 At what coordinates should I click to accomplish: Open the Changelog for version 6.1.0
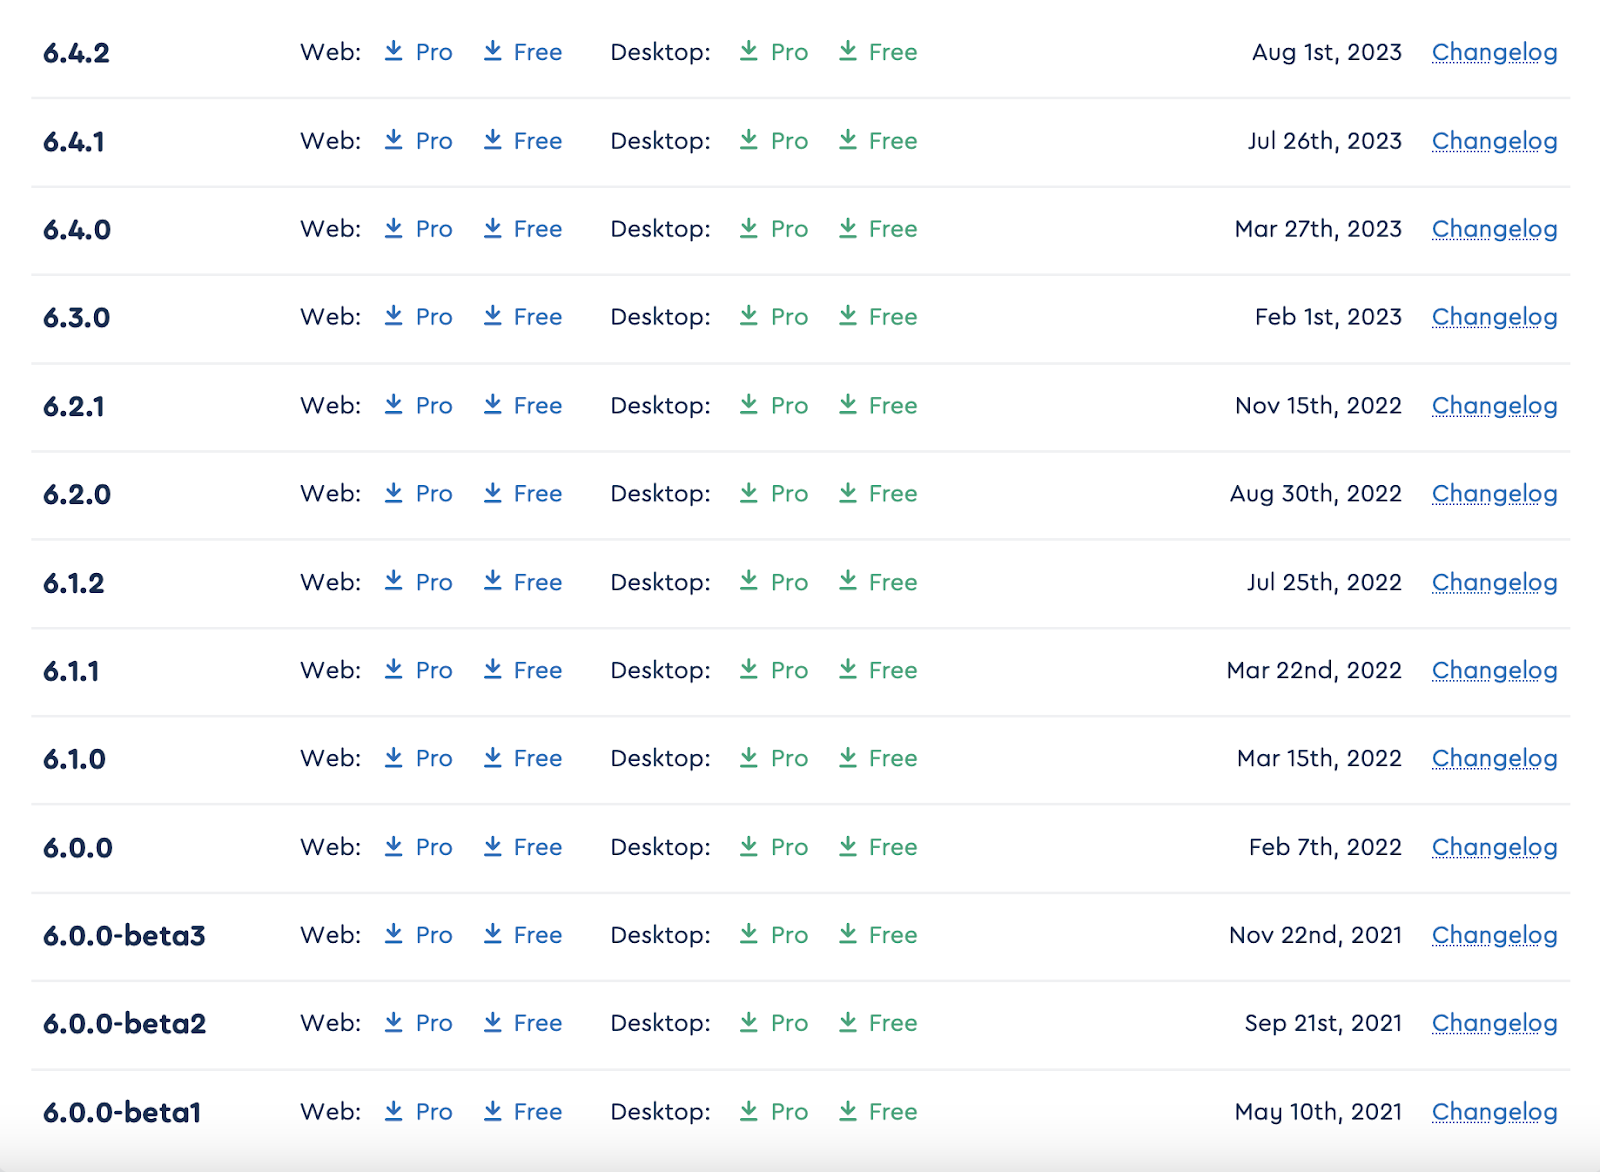pyautogui.click(x=1494, y=759)
